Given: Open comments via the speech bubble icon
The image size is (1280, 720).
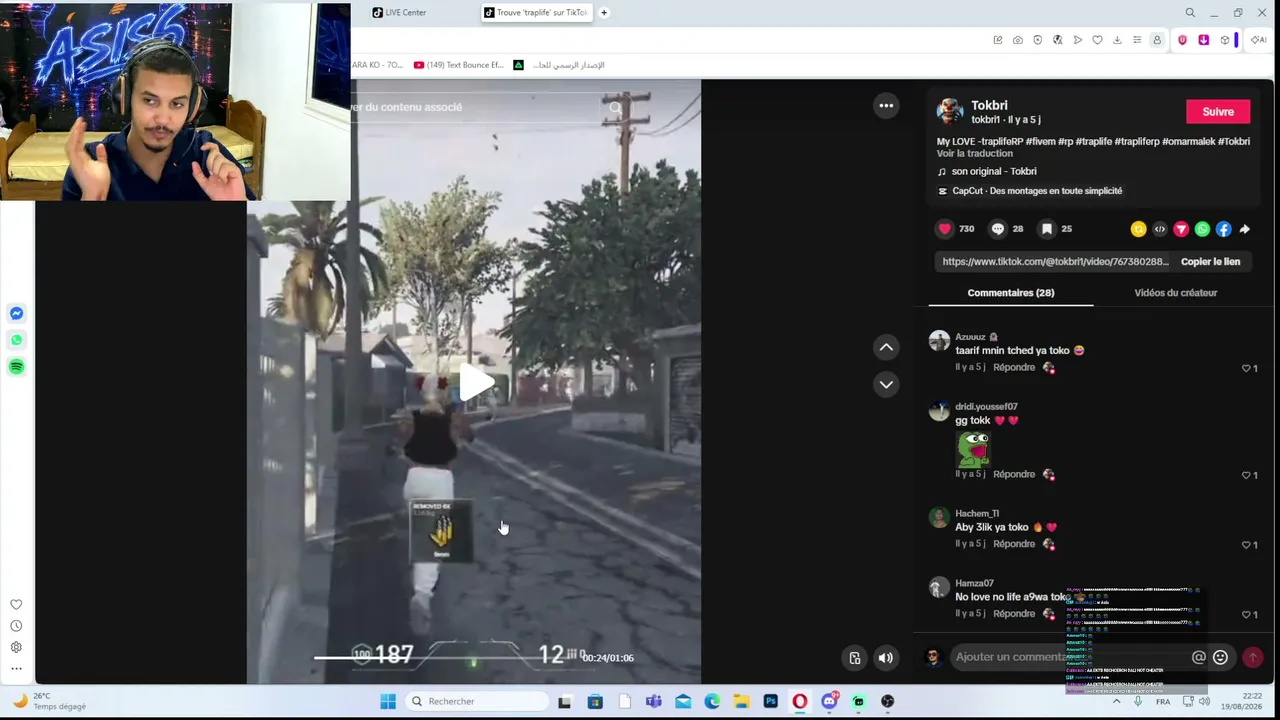Looking at the screenshot, I should click(x=997, y=229).
